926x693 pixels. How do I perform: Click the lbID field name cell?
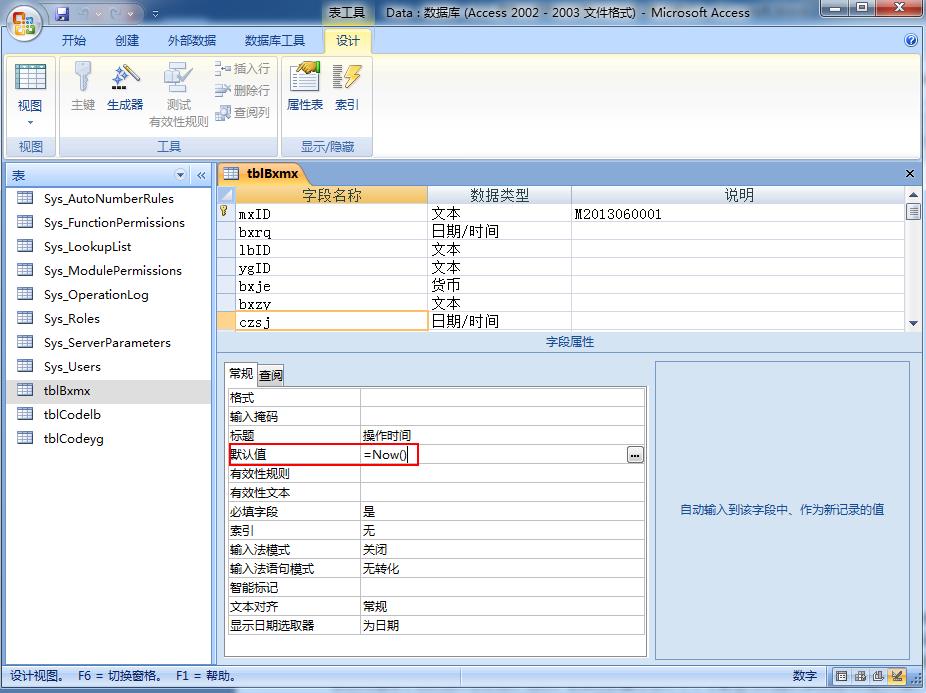(331, 250)
